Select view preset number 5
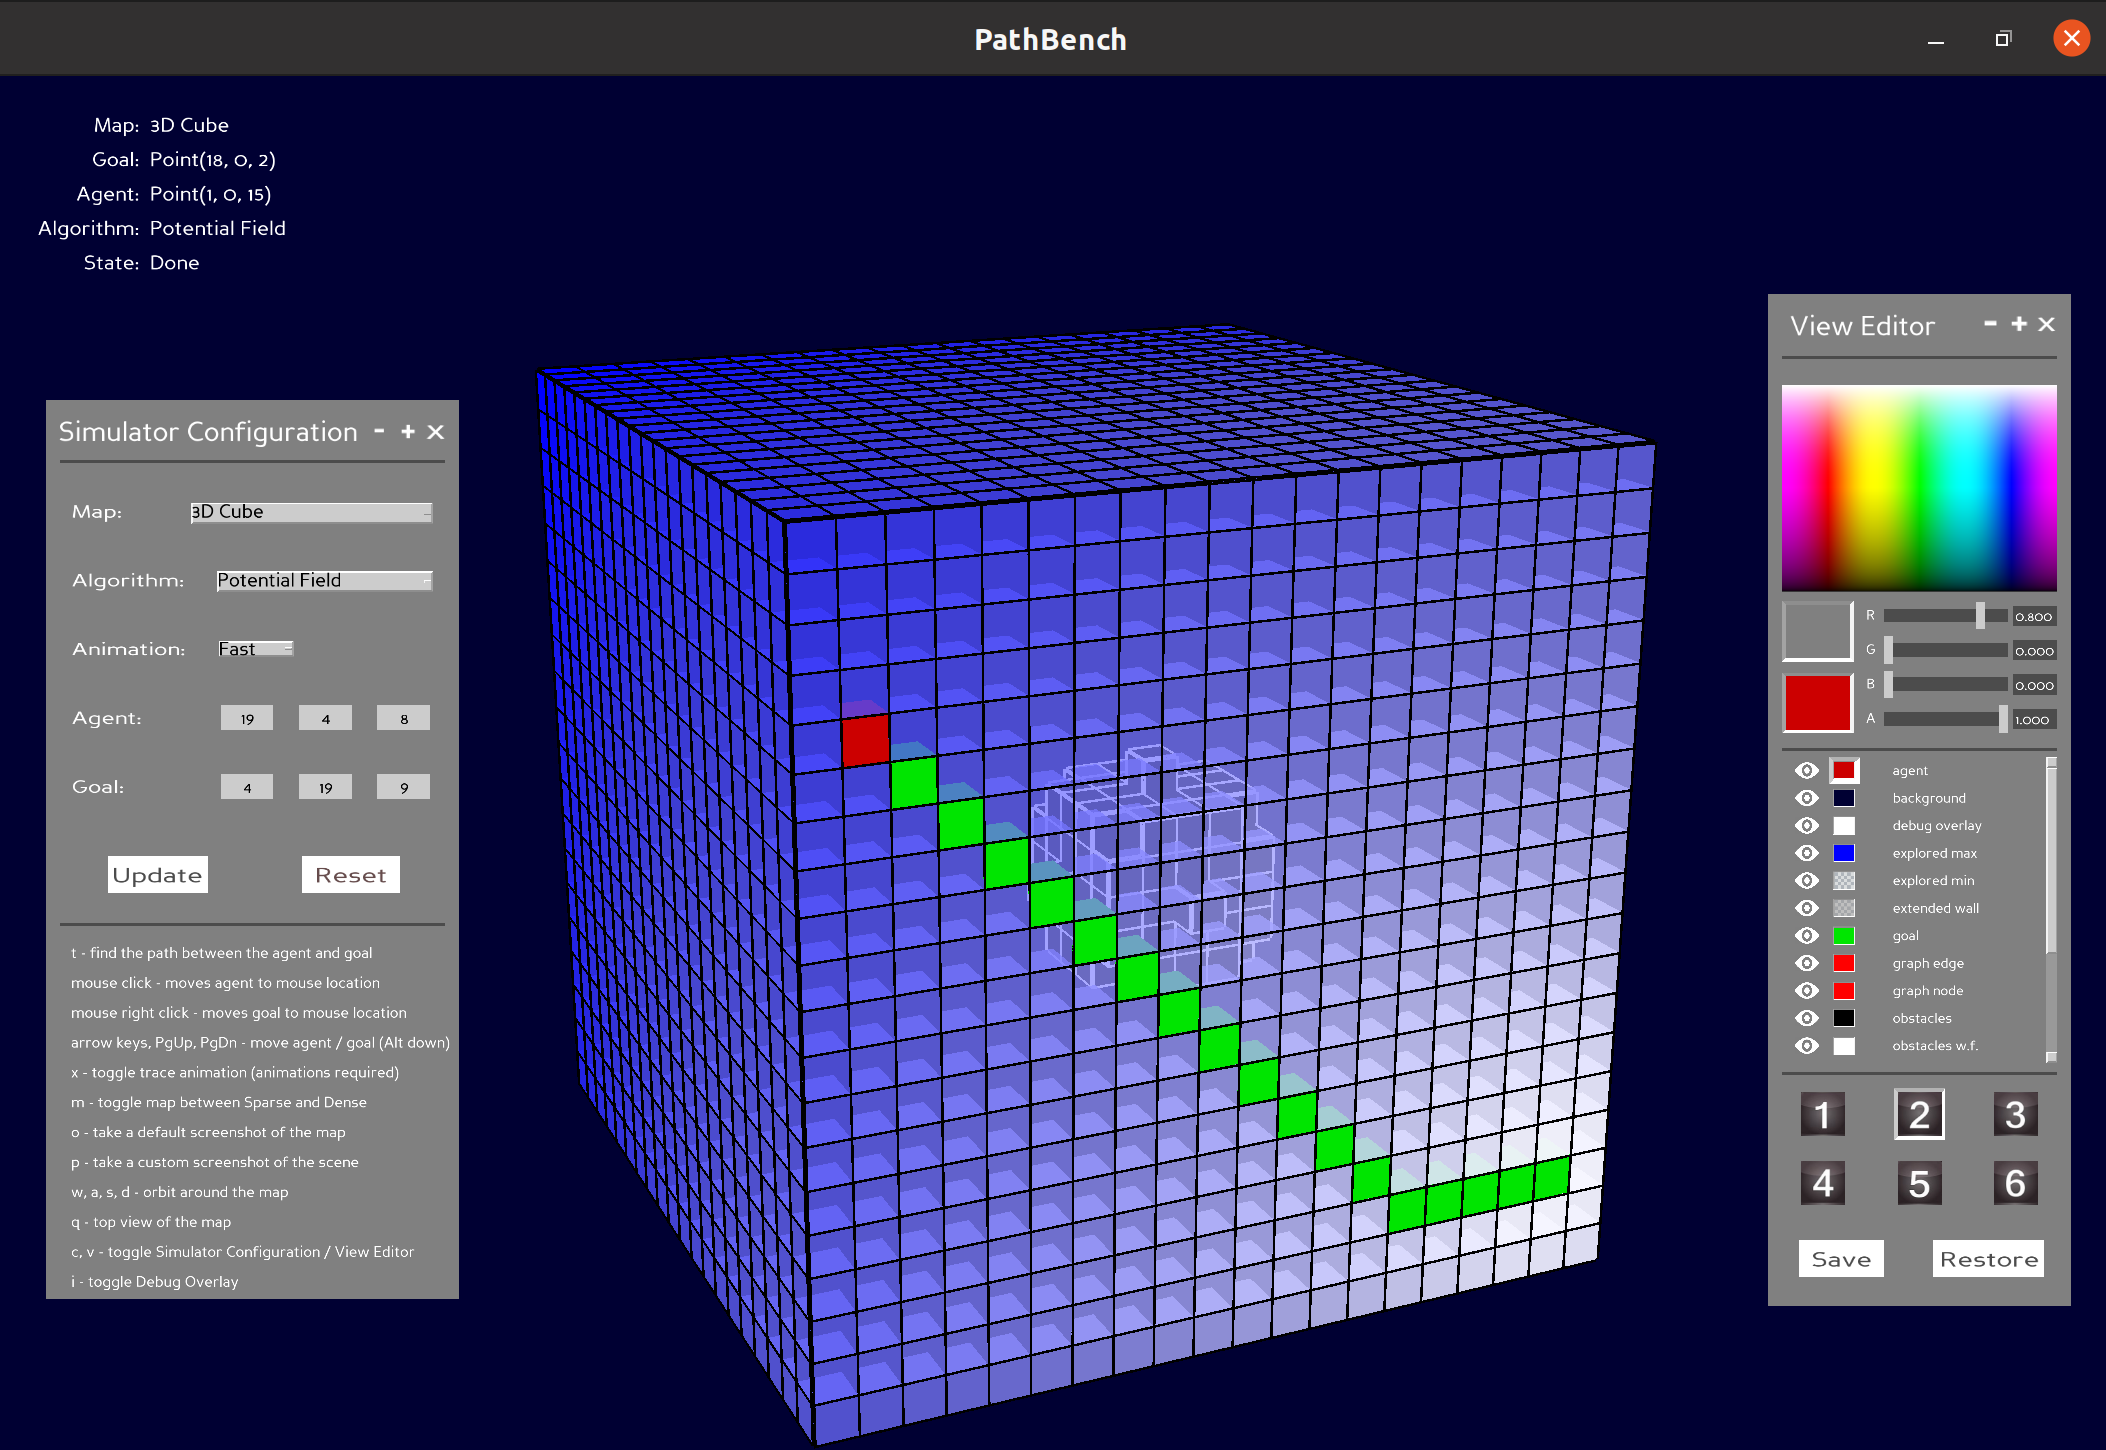 click(x=1919, y=1183)
